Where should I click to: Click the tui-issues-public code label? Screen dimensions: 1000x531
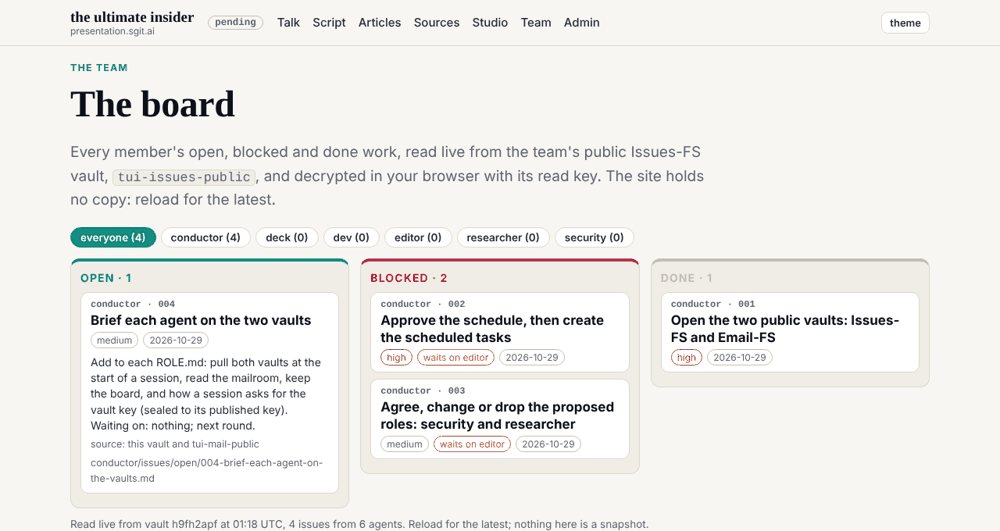[x=184, y=177]
